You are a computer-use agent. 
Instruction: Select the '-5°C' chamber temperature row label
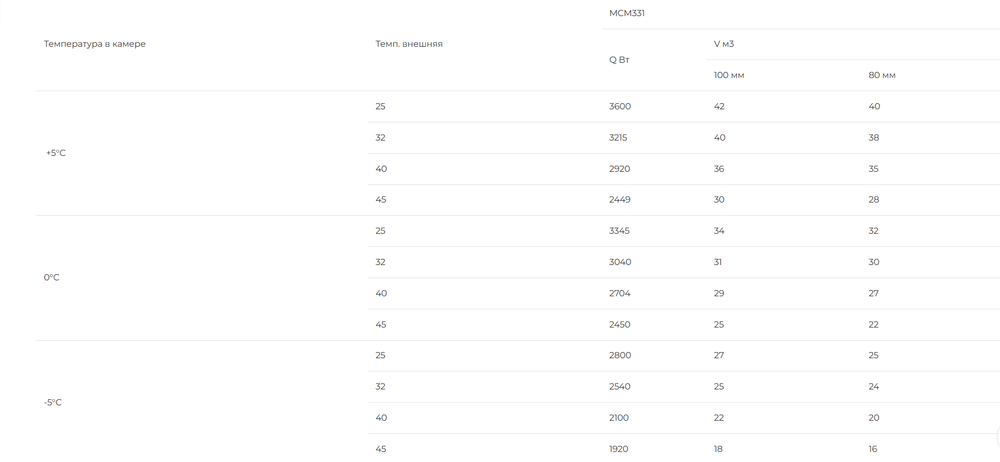(x=53, y=403)
